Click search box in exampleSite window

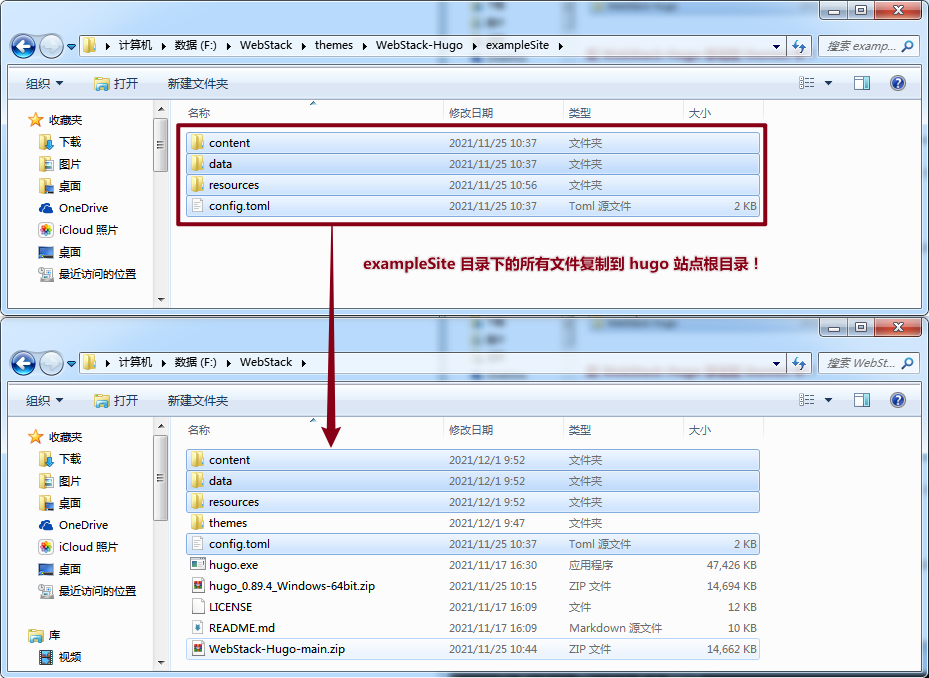click(x=867, y=46)
